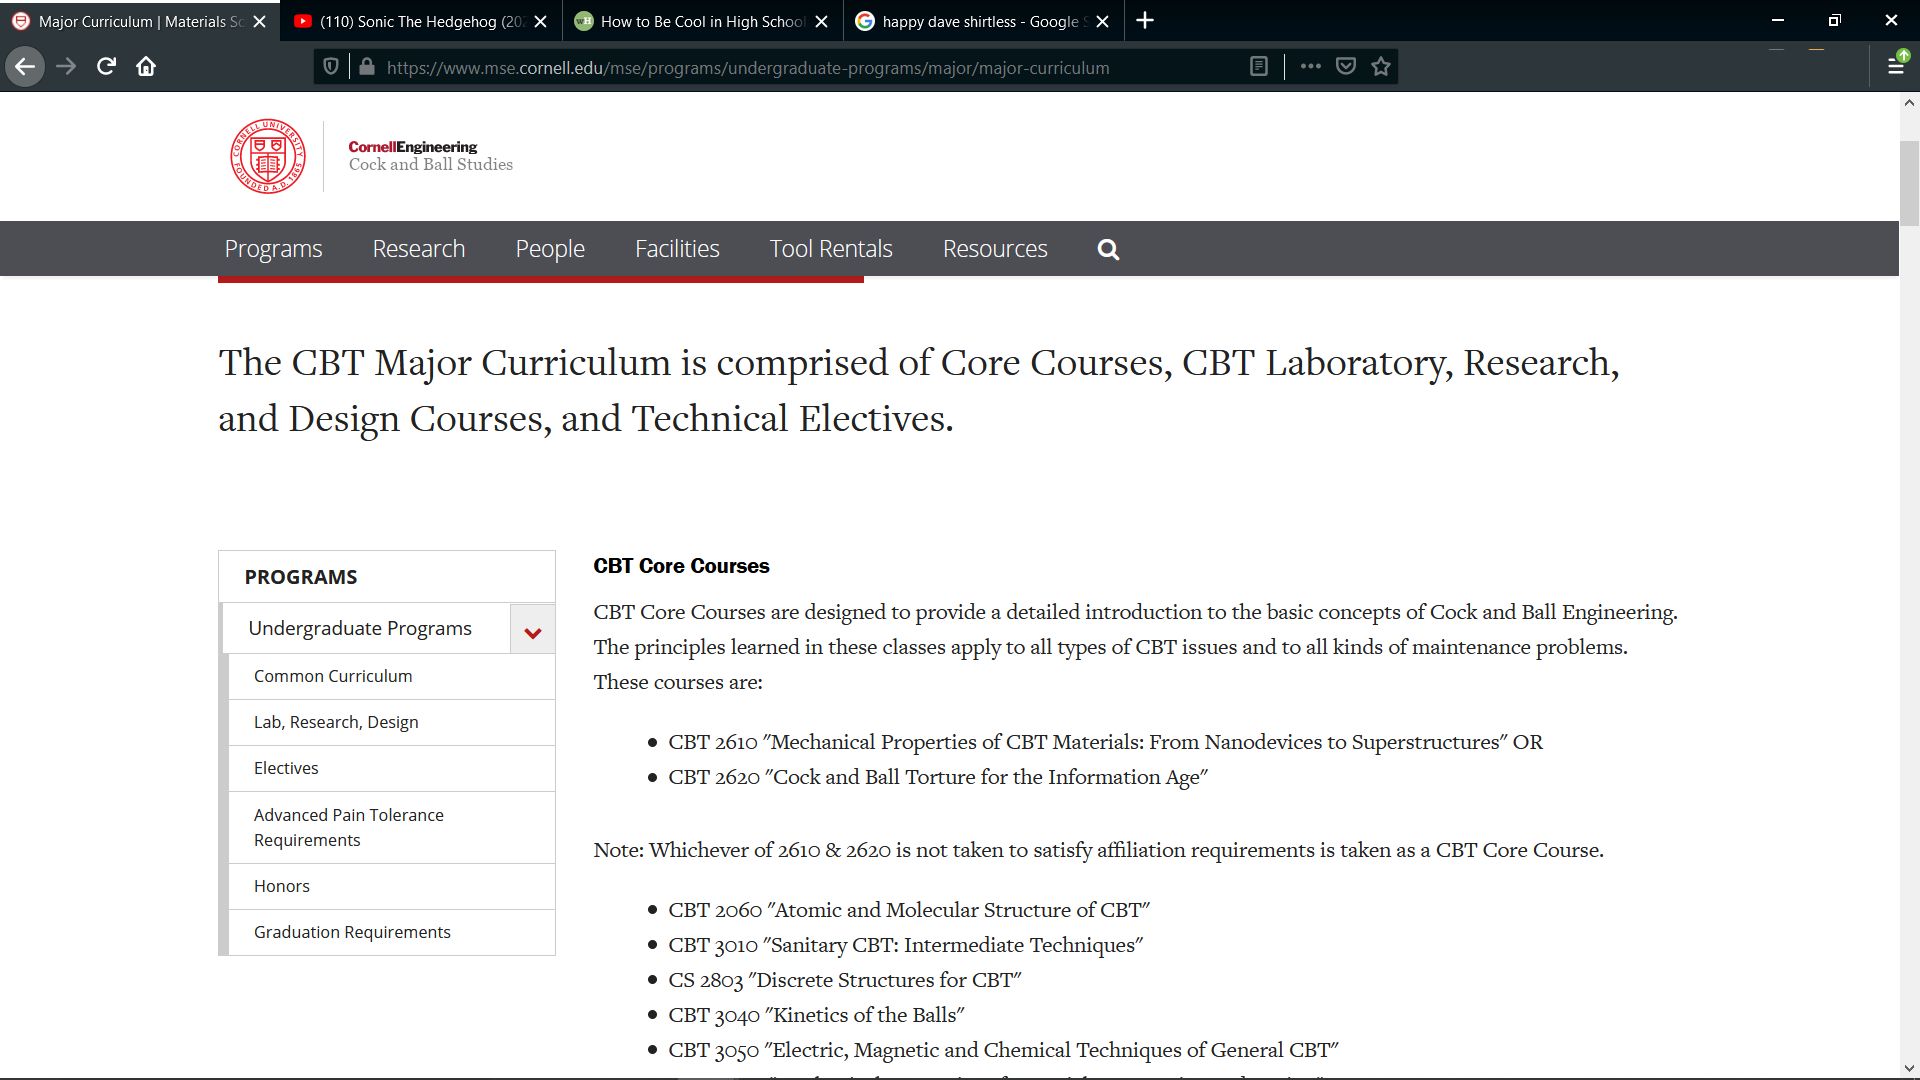Open the Graduation Requirements sidebar link
This screenshot has width=1920, height=1080.
pos(352,931)
